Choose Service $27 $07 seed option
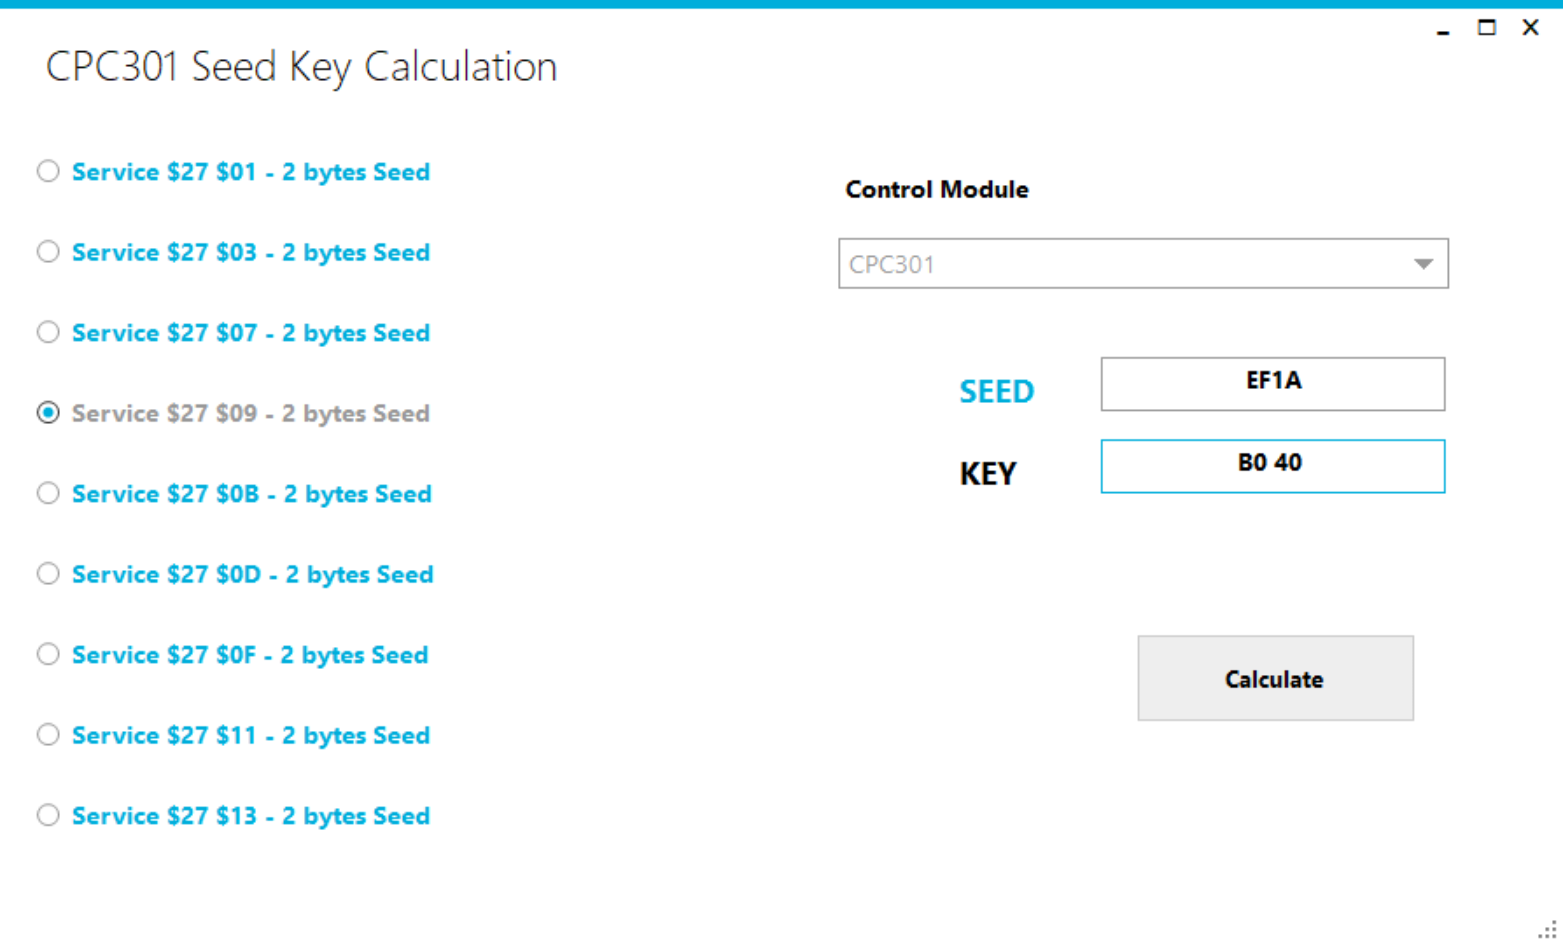Viewport: 1563px width, 945px height. coord(48,332)
